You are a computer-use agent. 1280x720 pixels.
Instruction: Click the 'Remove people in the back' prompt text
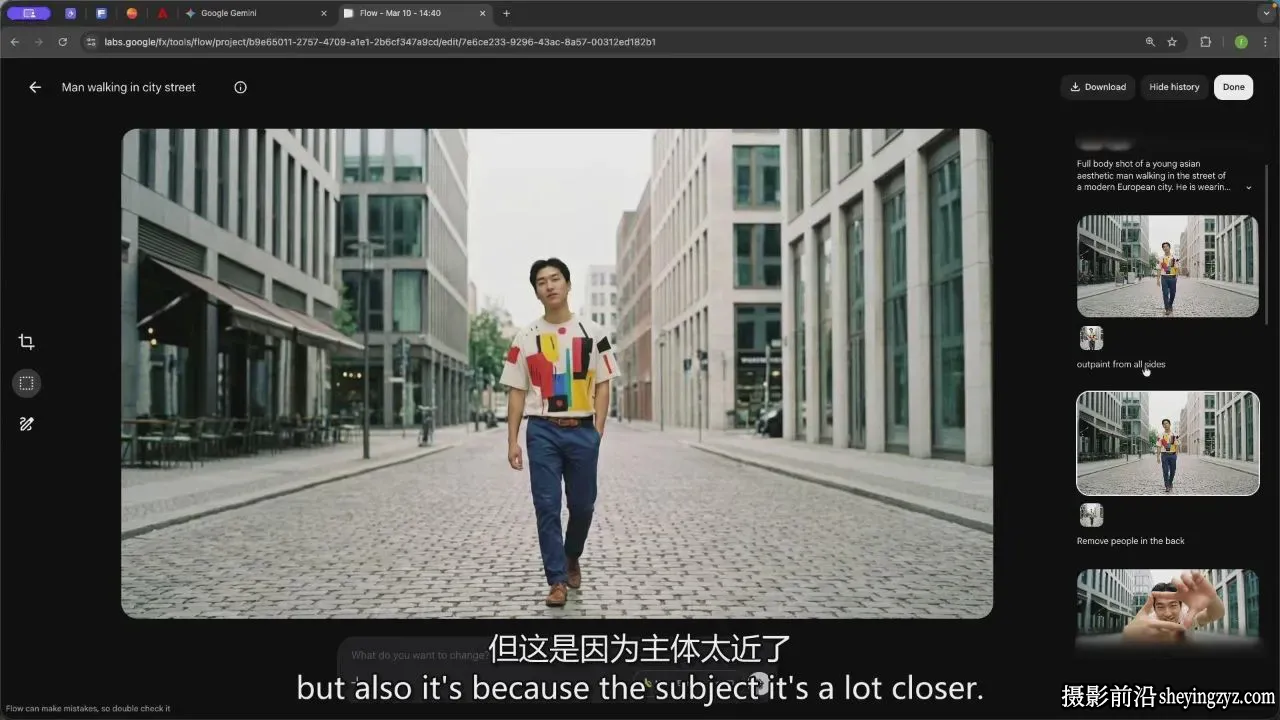1130,541
